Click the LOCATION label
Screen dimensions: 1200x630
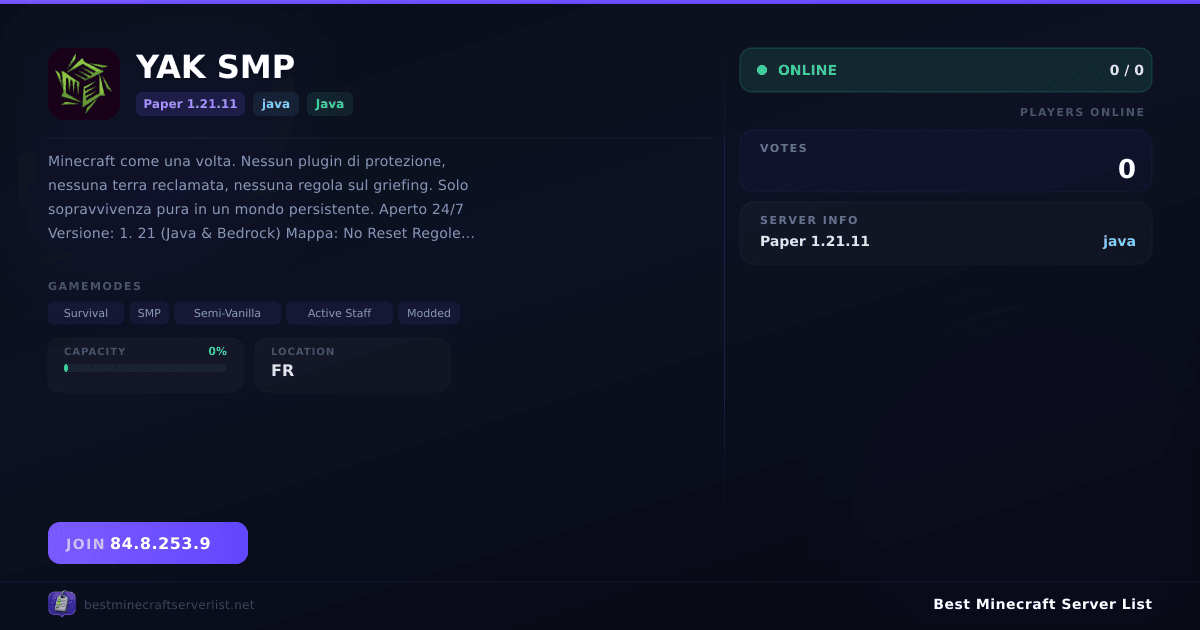[x=303, y=351]
